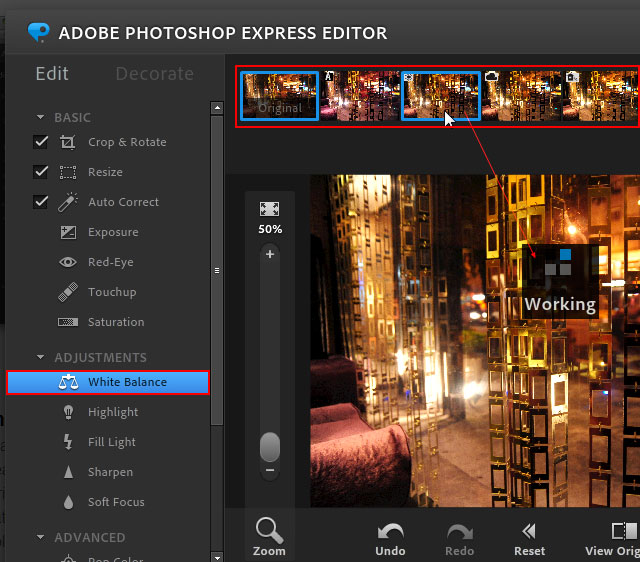Select the Highlight light bulb icon

point(68,412)
